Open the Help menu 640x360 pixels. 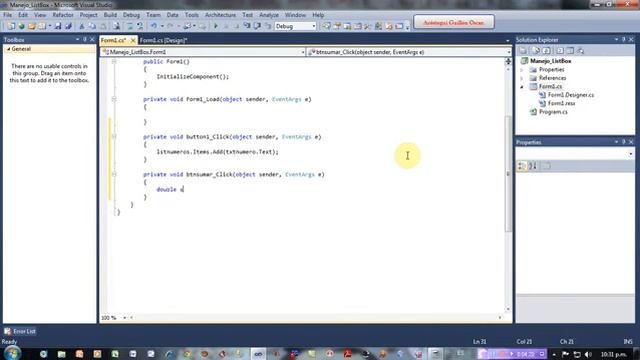coord(318,15)
